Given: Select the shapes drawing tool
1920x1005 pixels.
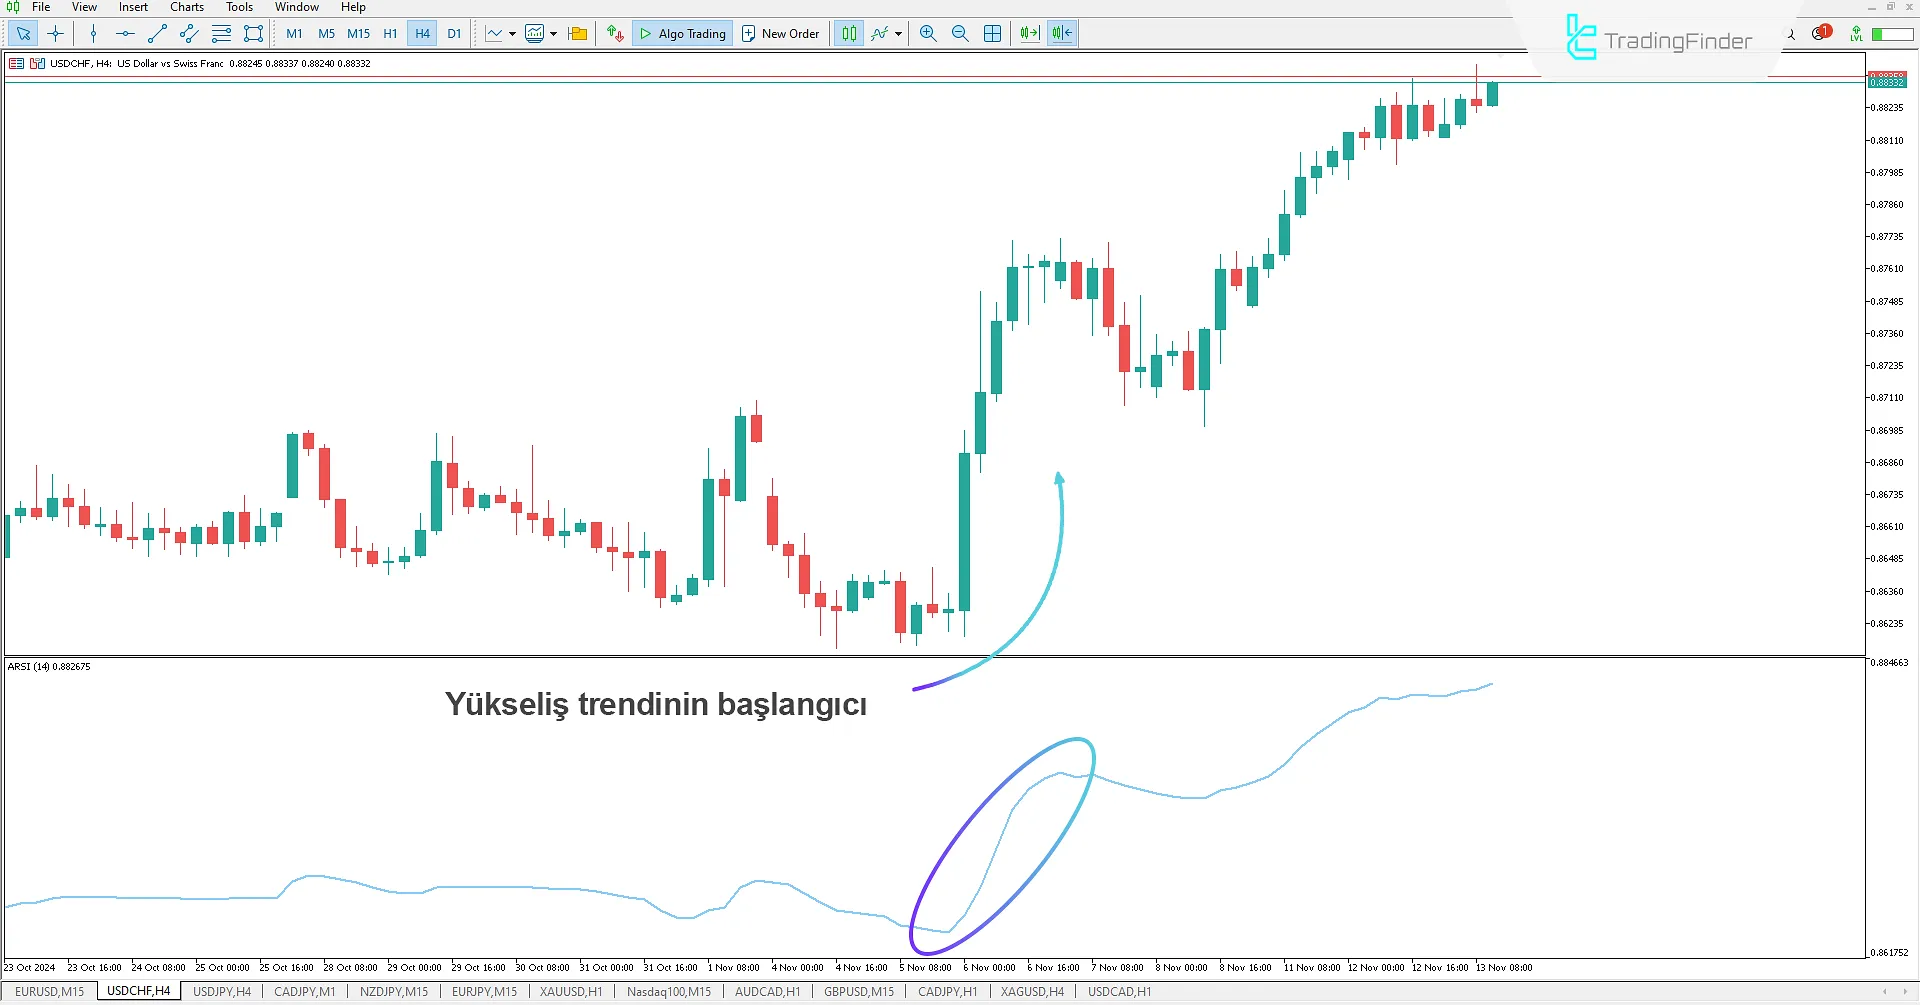Looking at the screenshot, I should click(254, 34).
